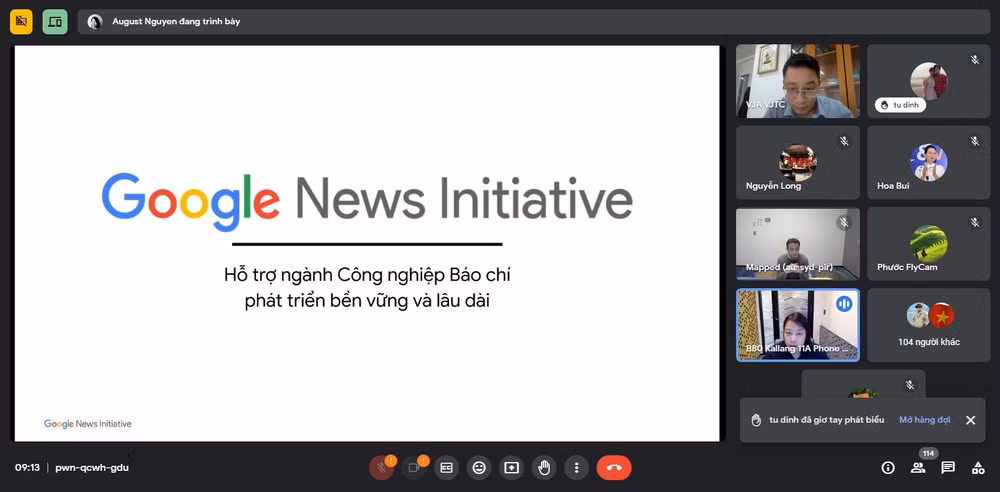Click the muted mic icon on the partially hidden bottom tile
This screenshot has width=1000, height=492.
[x=909, y=385]
